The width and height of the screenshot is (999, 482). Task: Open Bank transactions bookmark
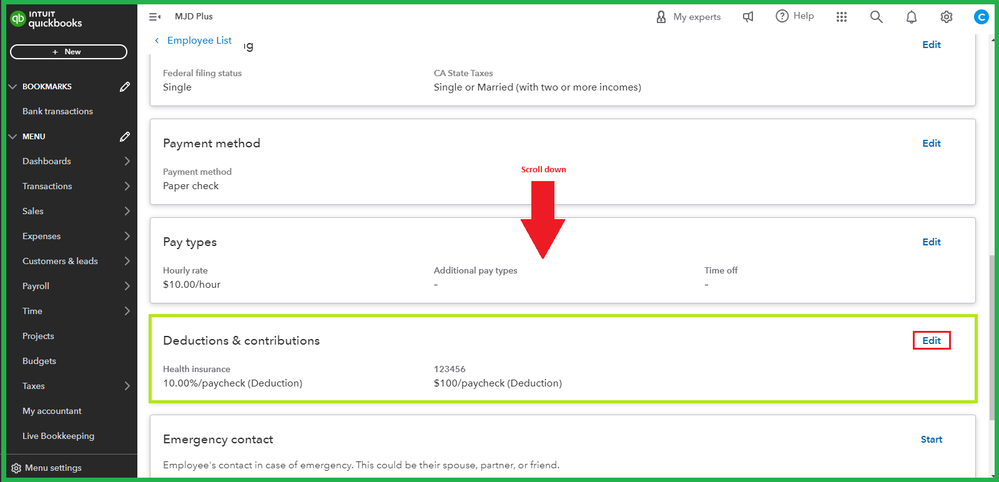coord(57,111)
